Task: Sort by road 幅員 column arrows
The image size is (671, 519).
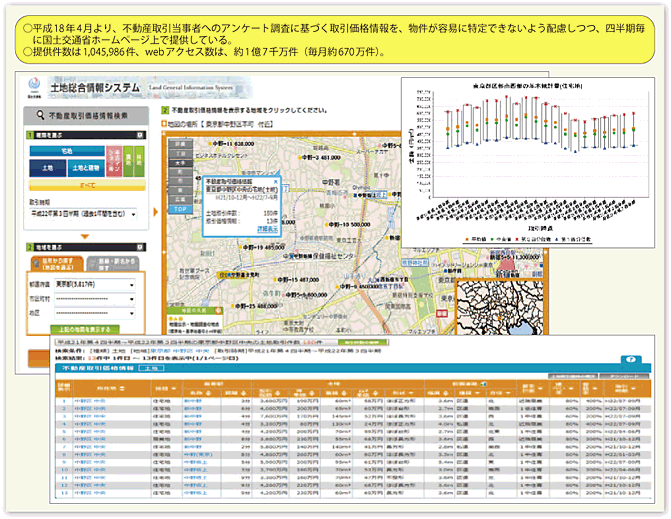Action: pyautogui.click(x=445, y=393)
